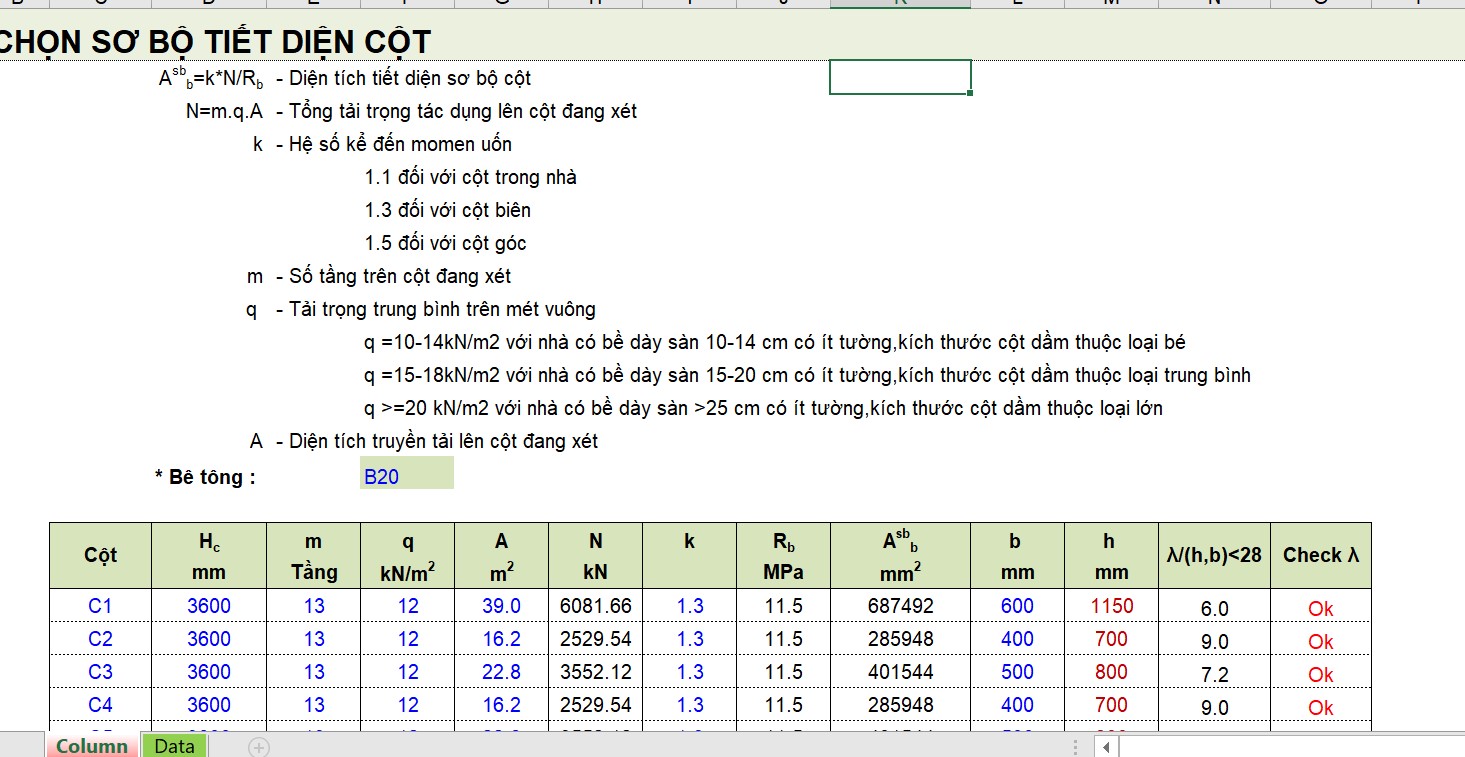Click the A value 39.0 cell
1465x757 pixels.
pyautogui.click(x=501, y=606)
